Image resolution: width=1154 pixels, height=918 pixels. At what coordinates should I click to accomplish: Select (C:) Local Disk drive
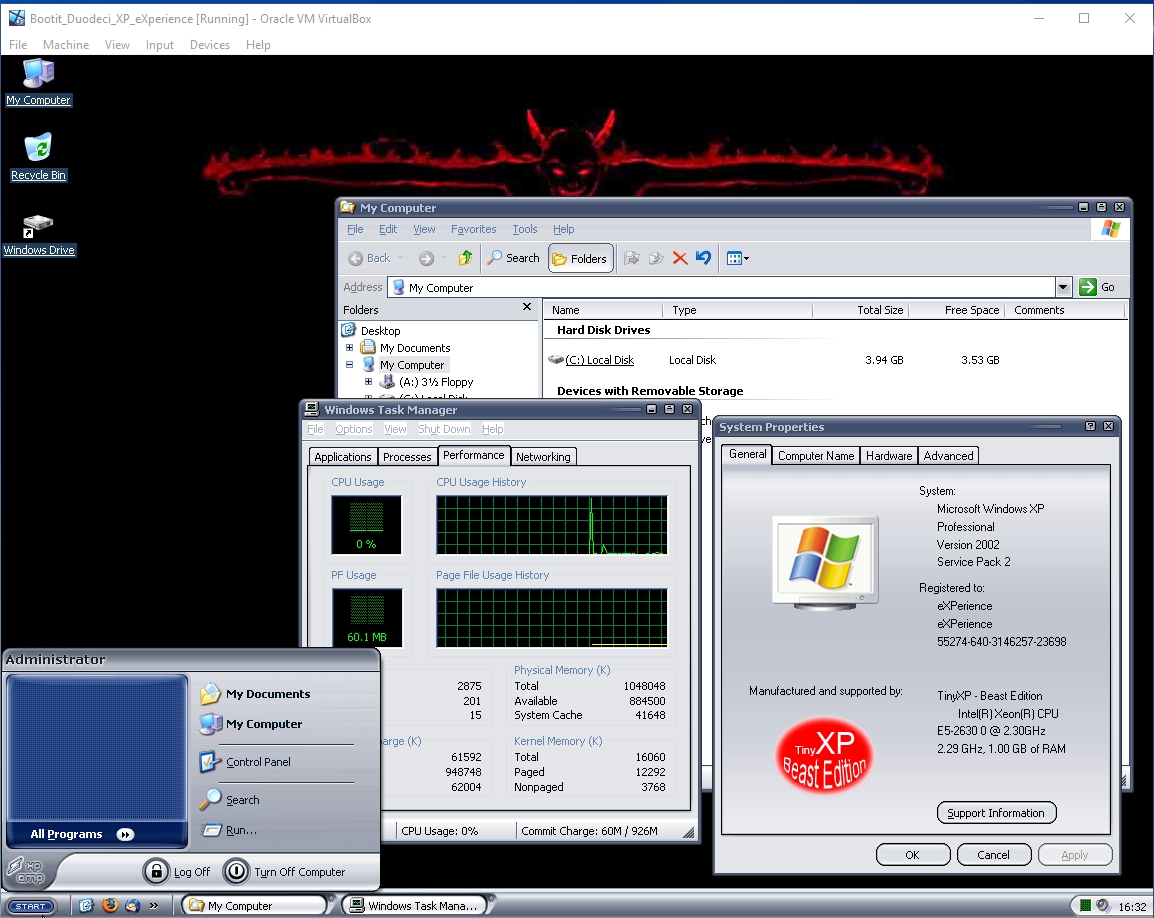coord(592,360)
